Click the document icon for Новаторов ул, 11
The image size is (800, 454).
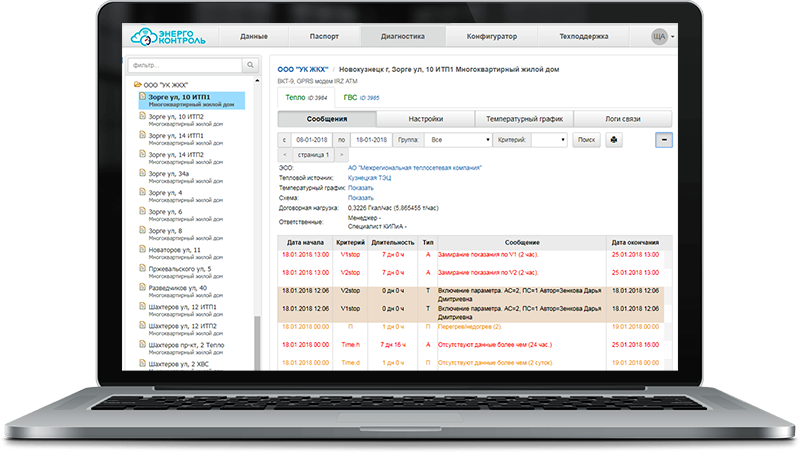click(143, 249)
